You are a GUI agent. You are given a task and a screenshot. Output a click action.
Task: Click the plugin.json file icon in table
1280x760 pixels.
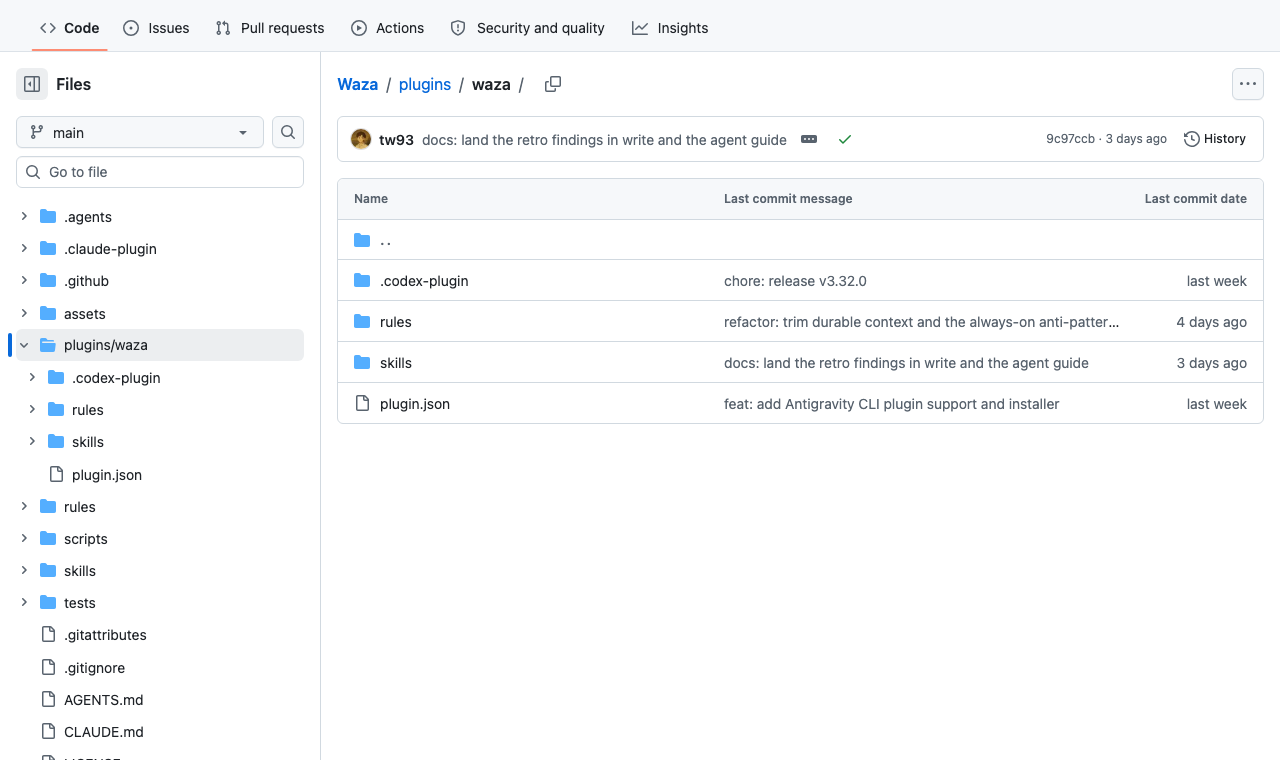click(362, 404)
